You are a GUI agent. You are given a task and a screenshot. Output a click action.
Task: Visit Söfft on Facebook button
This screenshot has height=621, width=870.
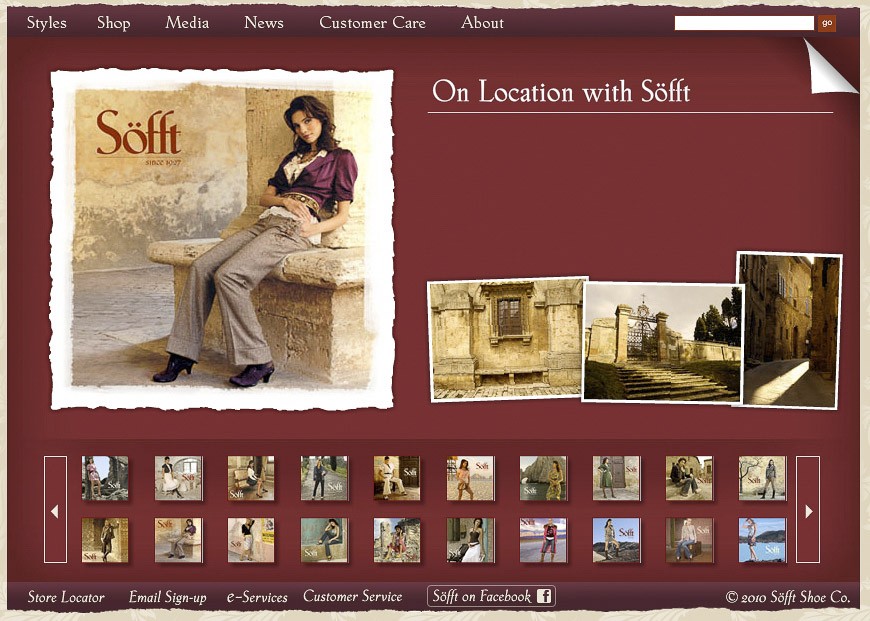(491, 597)
